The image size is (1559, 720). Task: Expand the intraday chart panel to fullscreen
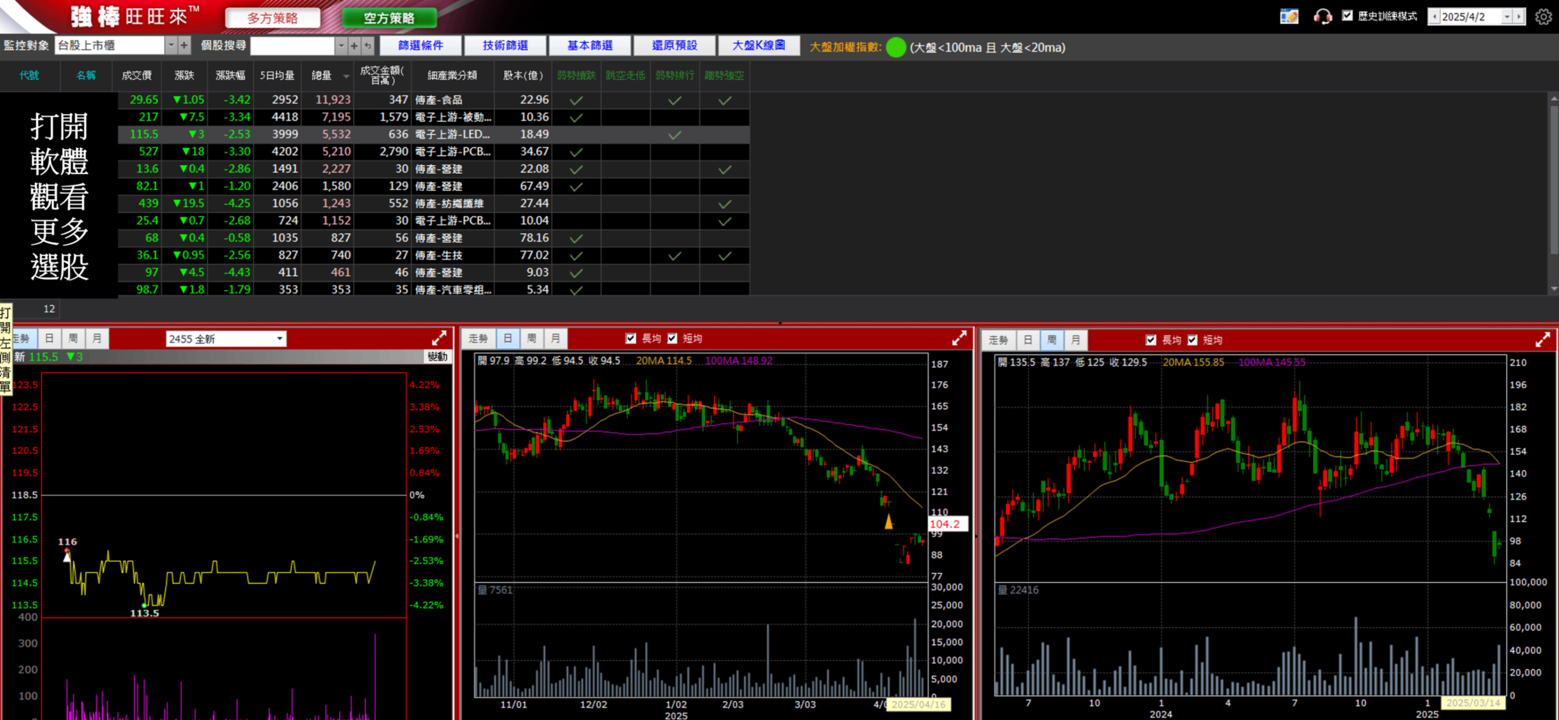(439, 339)
